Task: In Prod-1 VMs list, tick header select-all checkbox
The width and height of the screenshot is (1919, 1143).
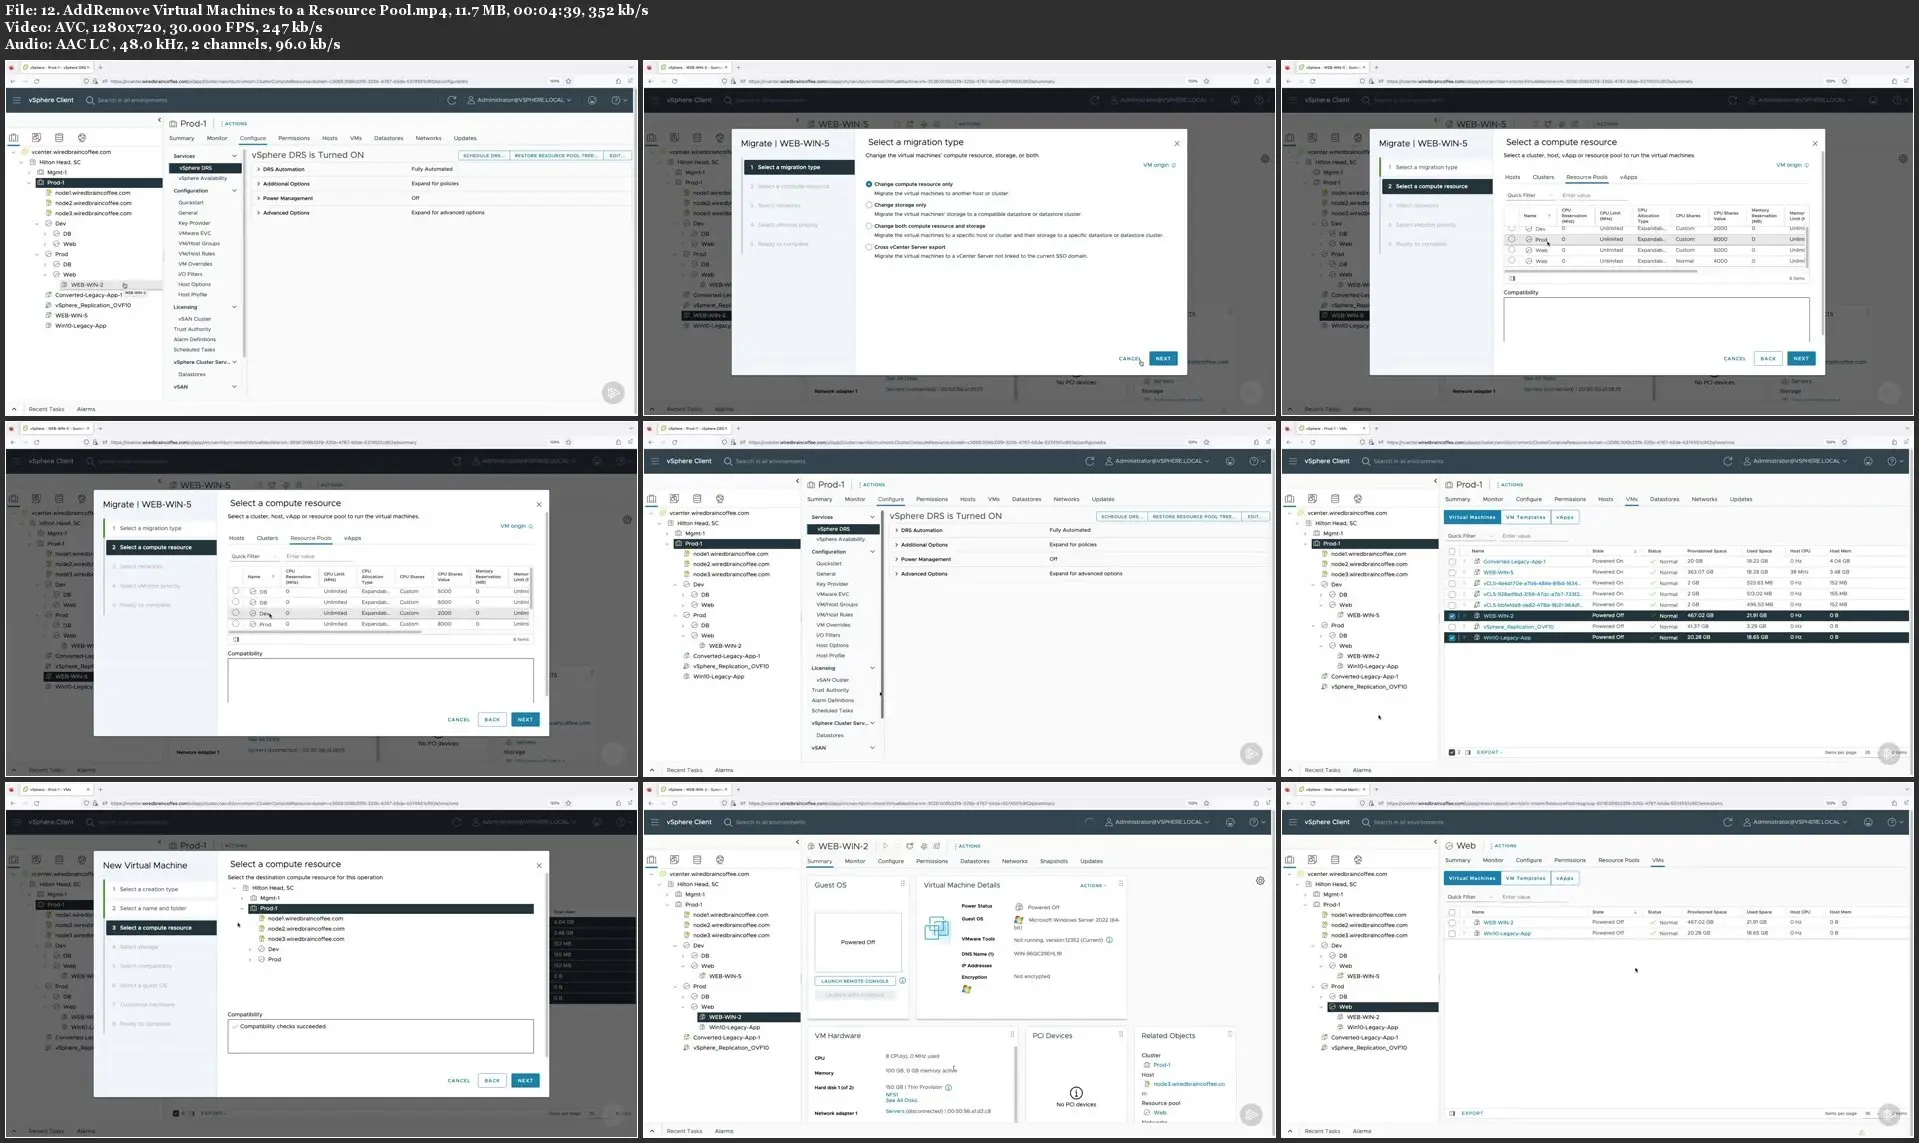Action: pos(1452,551)
